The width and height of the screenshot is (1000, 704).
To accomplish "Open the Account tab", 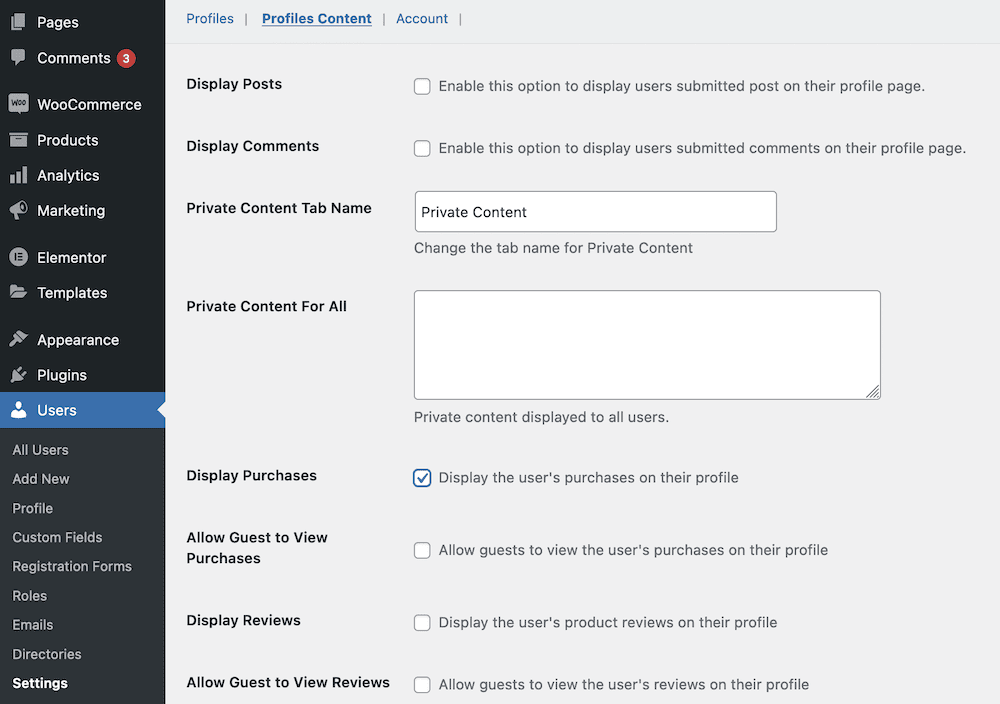I will [422, 18].
